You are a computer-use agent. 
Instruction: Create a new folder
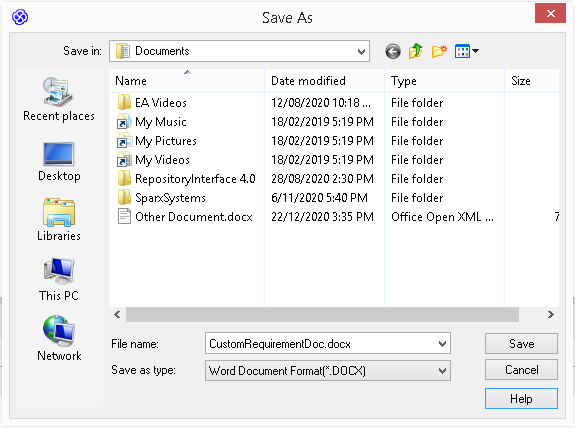tap(439, 51)
